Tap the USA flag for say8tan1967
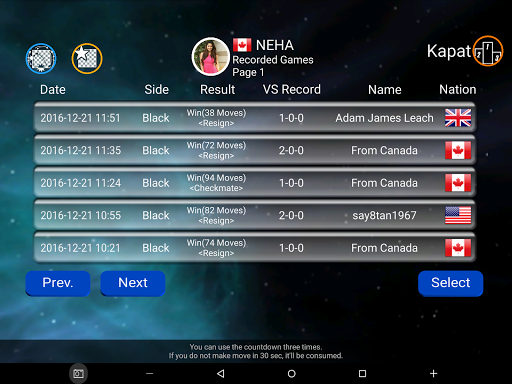The image size is (512, 384). point(458,215)
